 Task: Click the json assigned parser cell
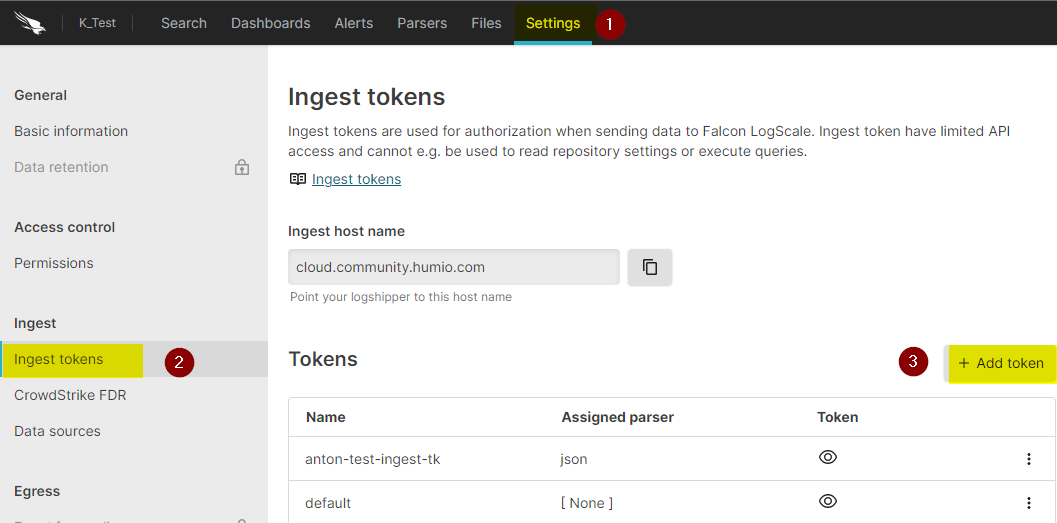tap(574, 459)
